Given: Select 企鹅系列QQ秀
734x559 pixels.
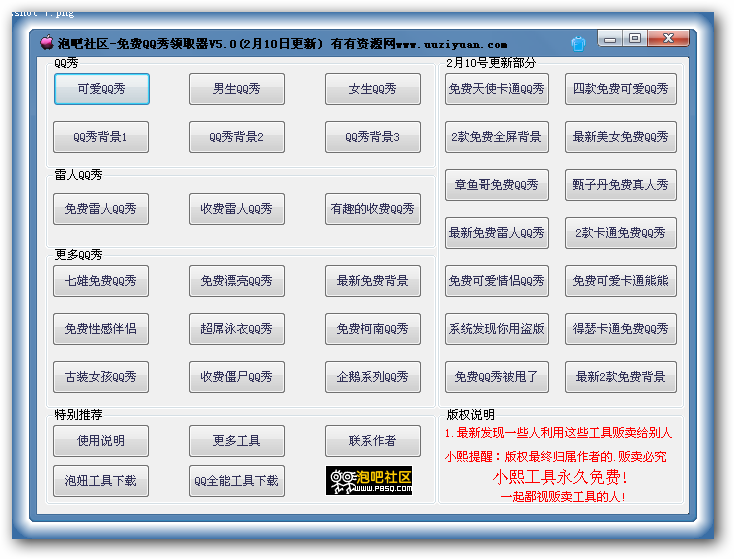Looking at the screenshot, I should point(373,377).
